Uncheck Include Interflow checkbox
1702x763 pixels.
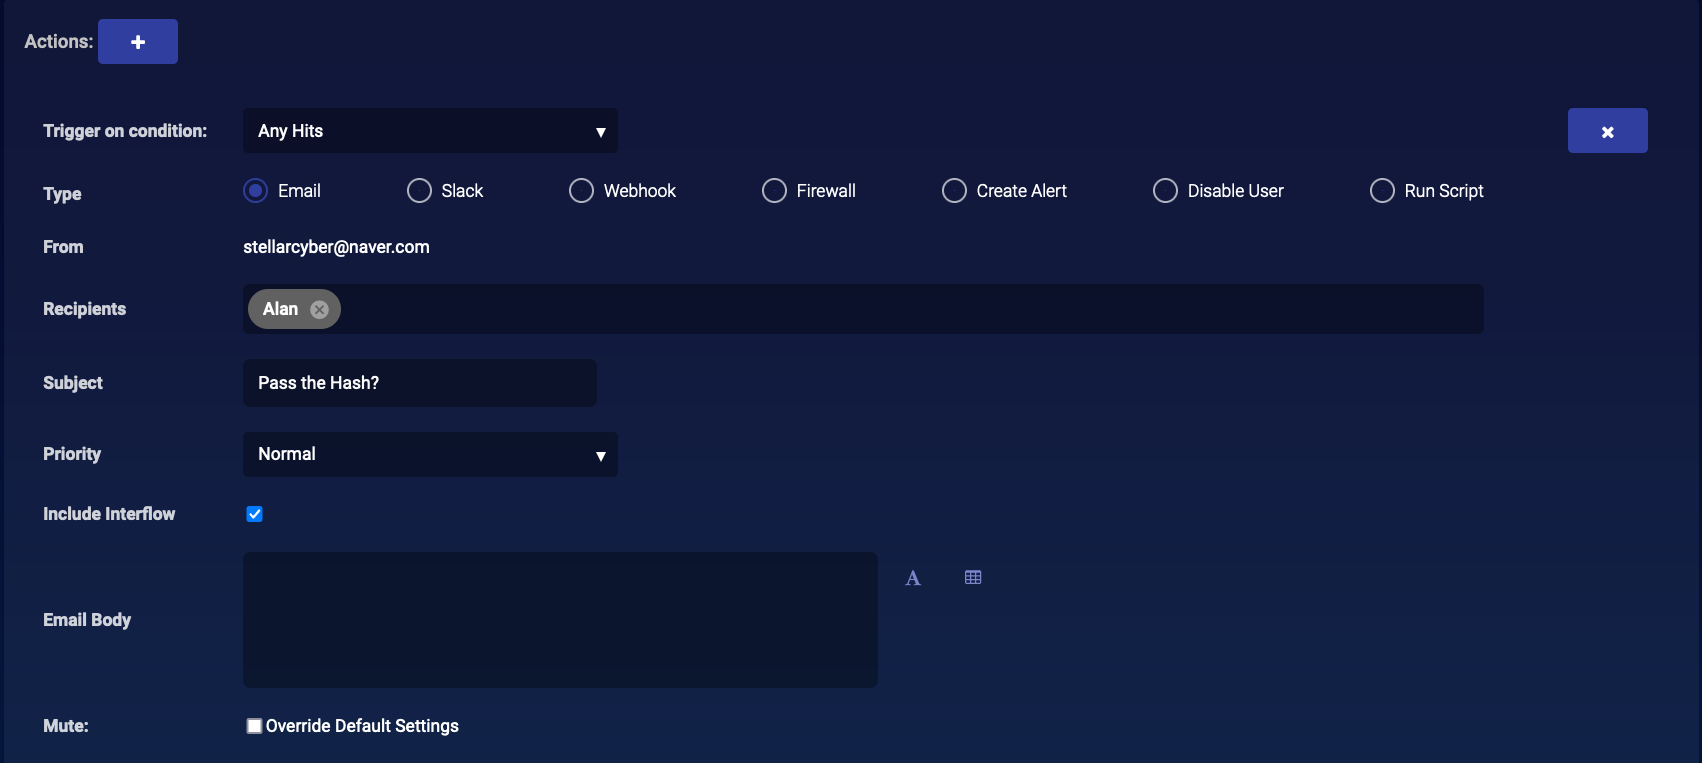[255, 514]
